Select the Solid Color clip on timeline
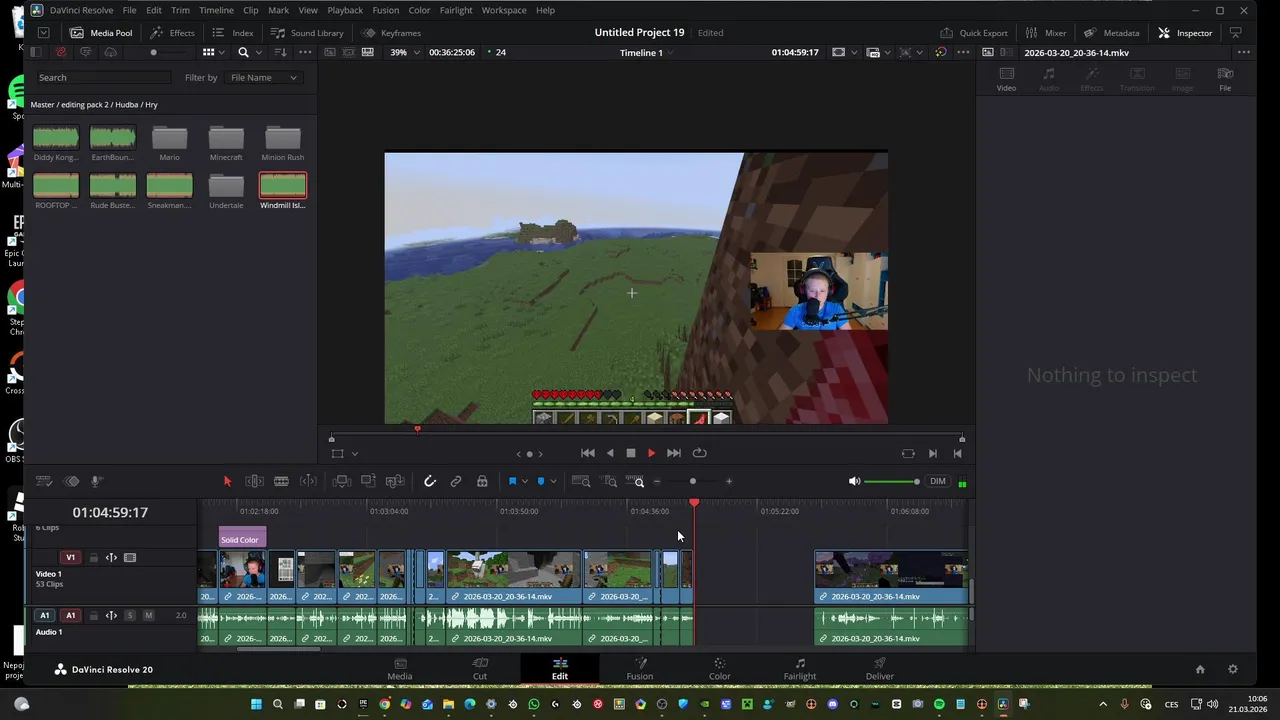The image size is (1280, 720). click(x=242, y=538)
